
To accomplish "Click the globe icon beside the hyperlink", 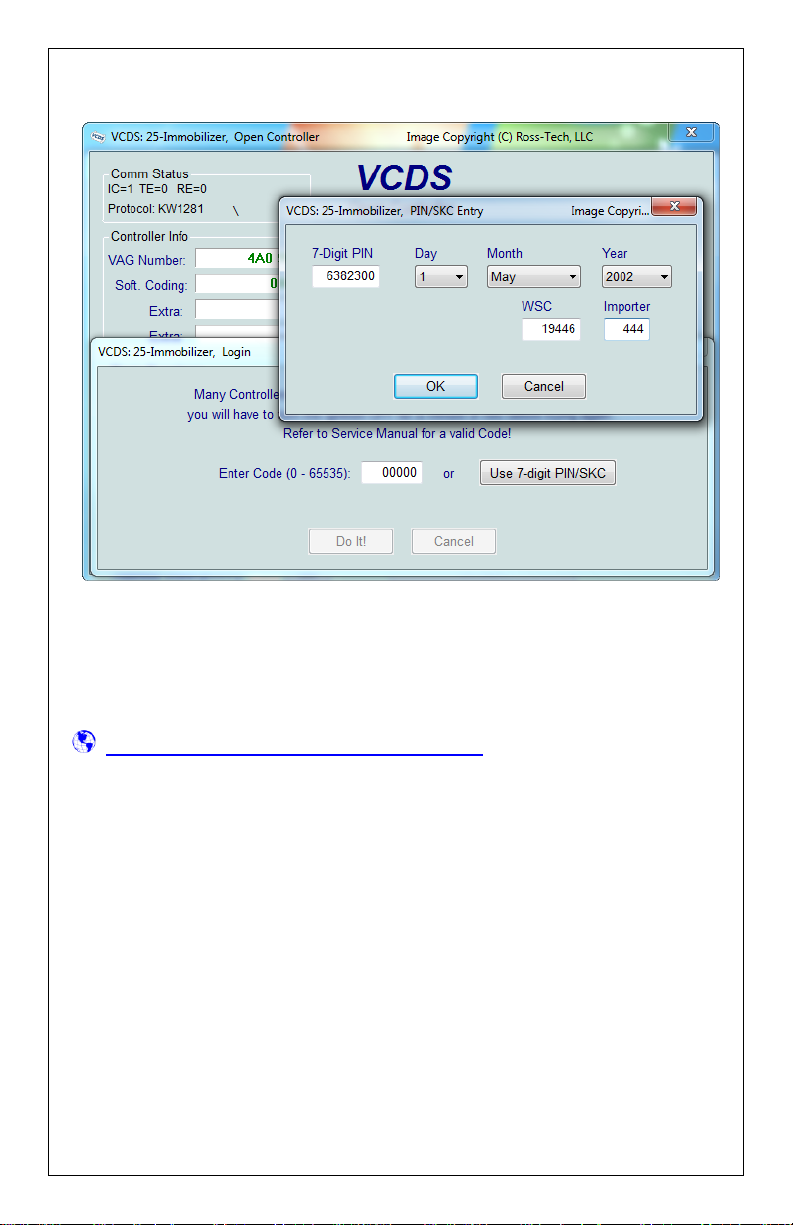I will (x=84, y=742).
